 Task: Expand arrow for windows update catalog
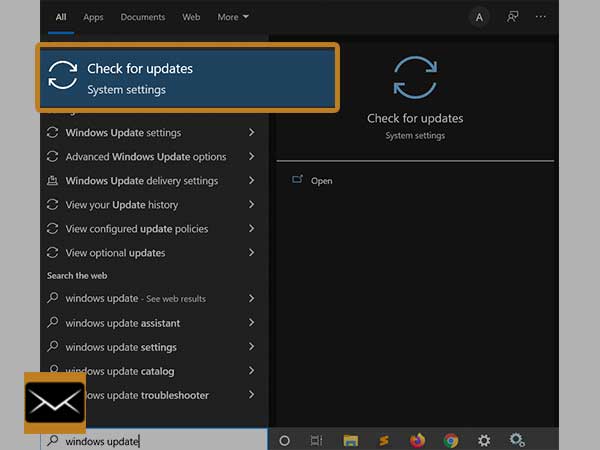tap(251, 370)
